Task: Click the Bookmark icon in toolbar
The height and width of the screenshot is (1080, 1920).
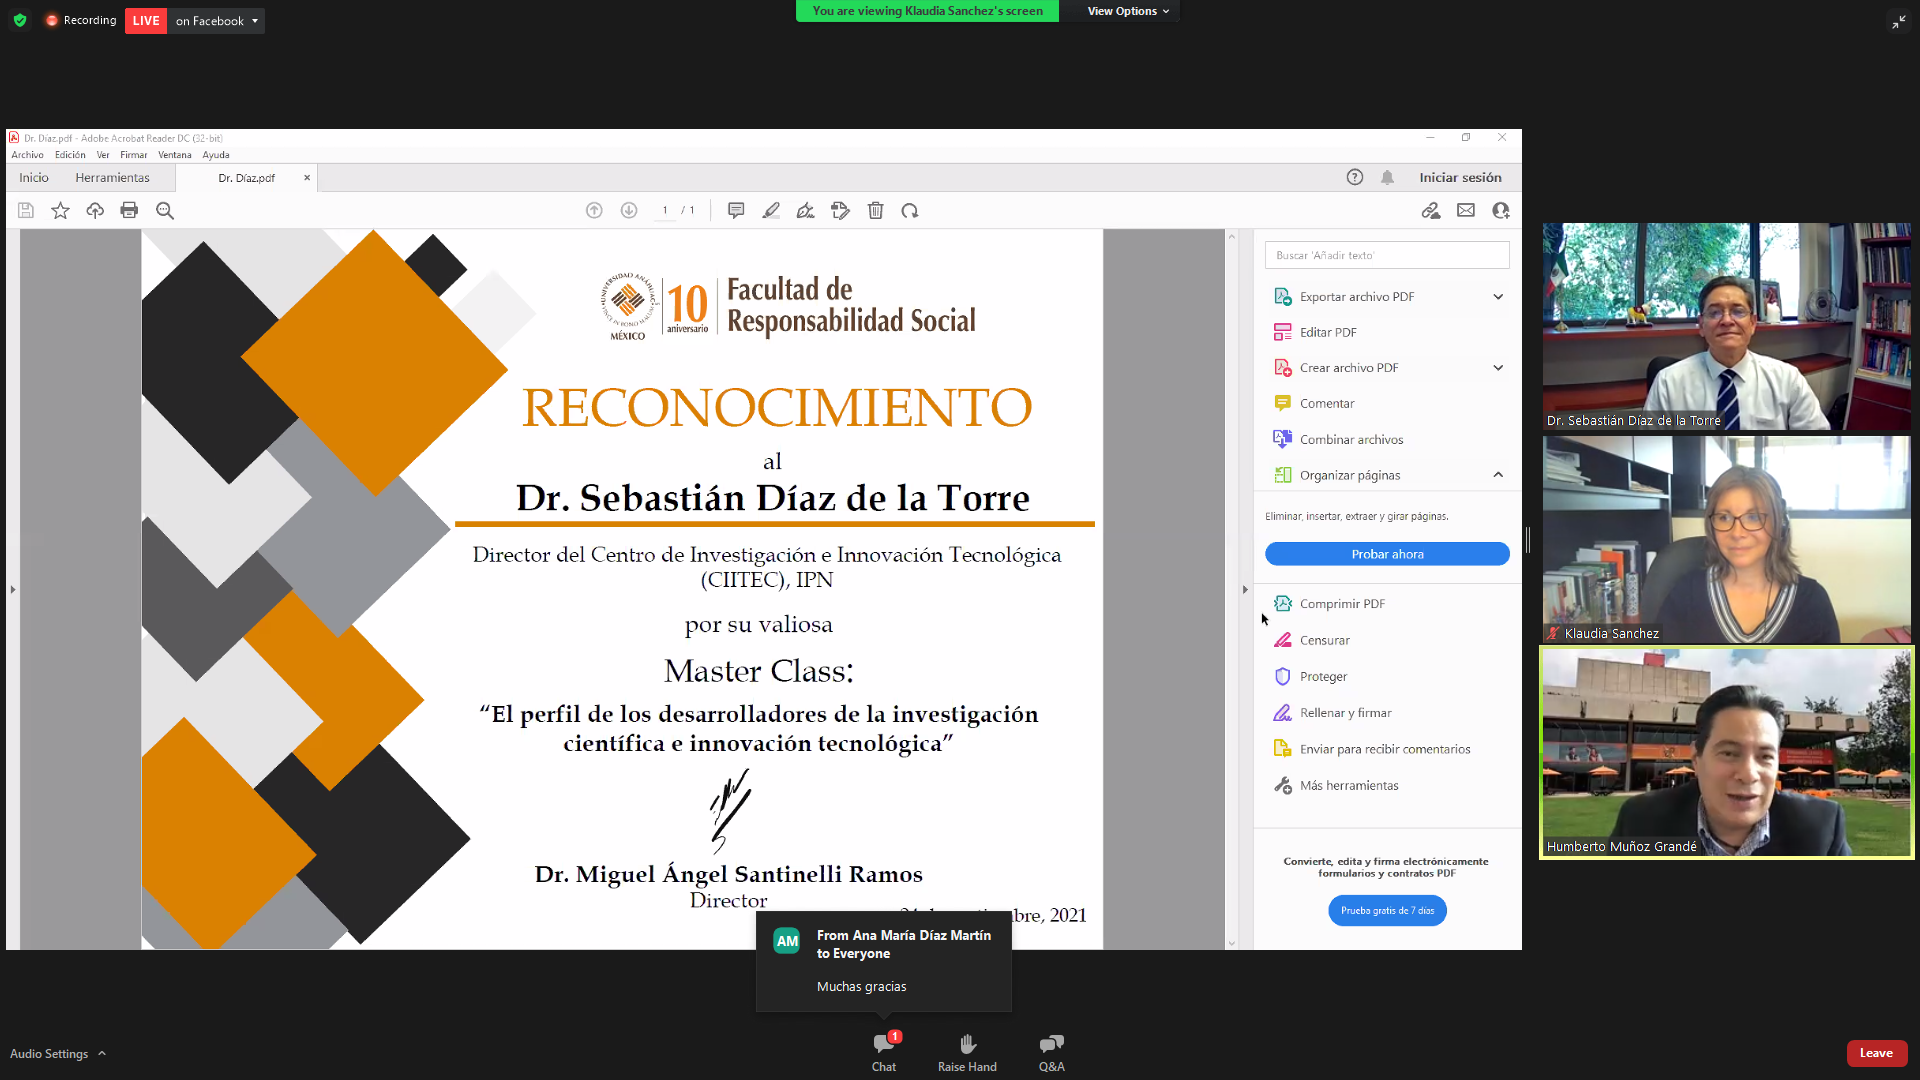Action: [x=61, y=211]
